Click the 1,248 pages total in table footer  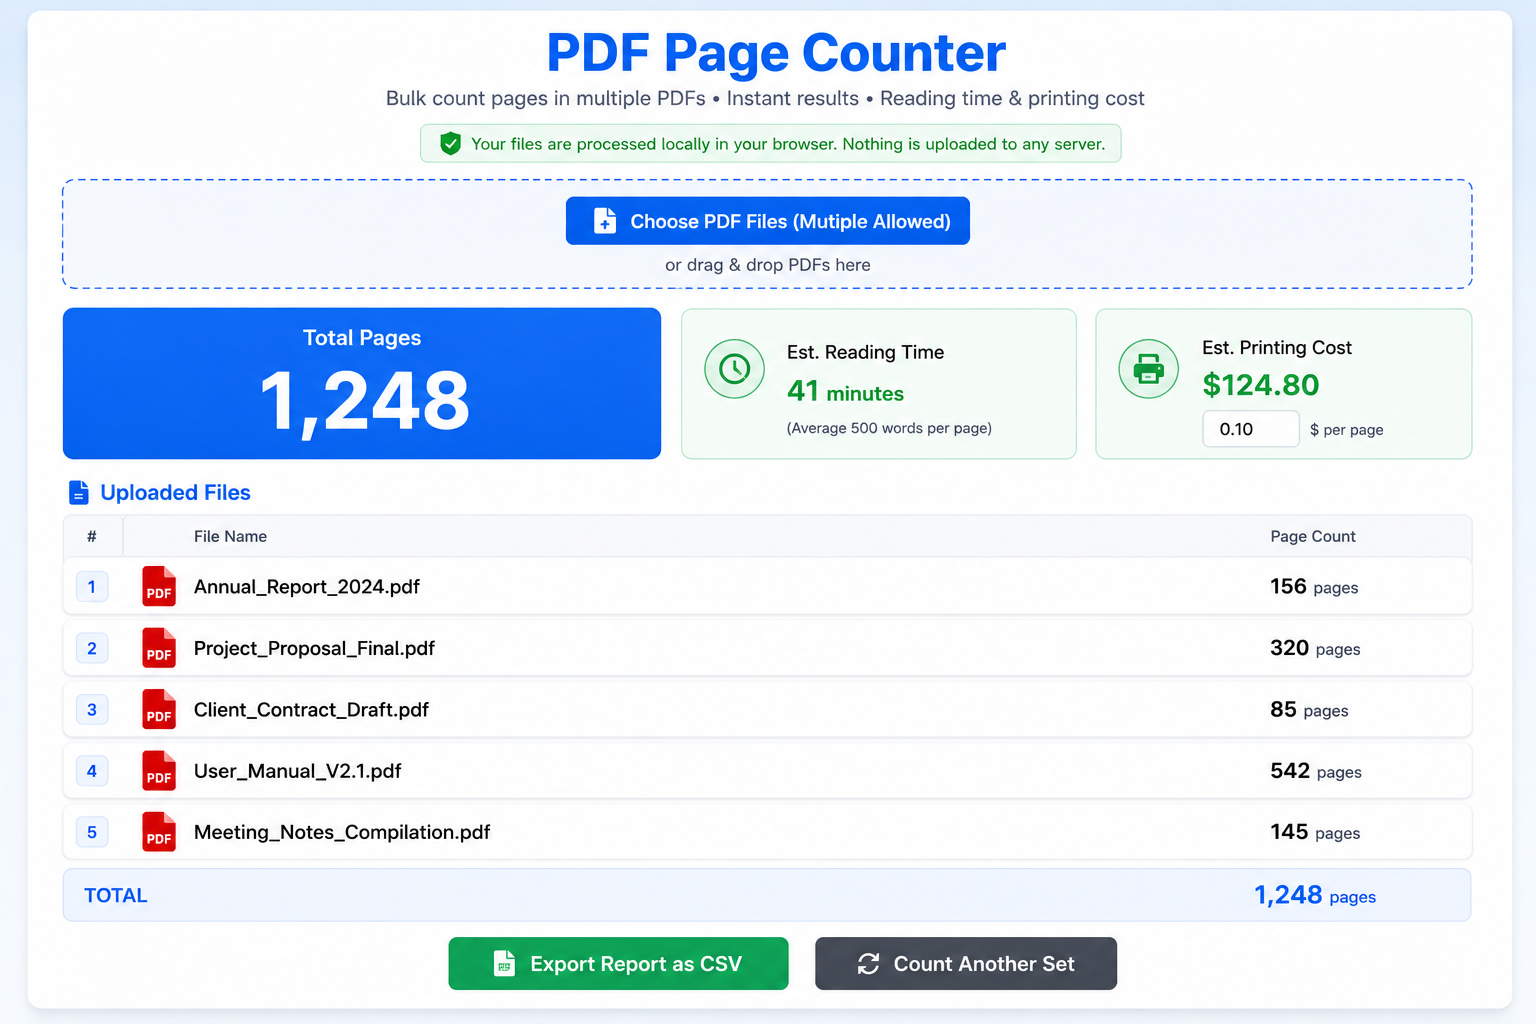point(1315,895)
